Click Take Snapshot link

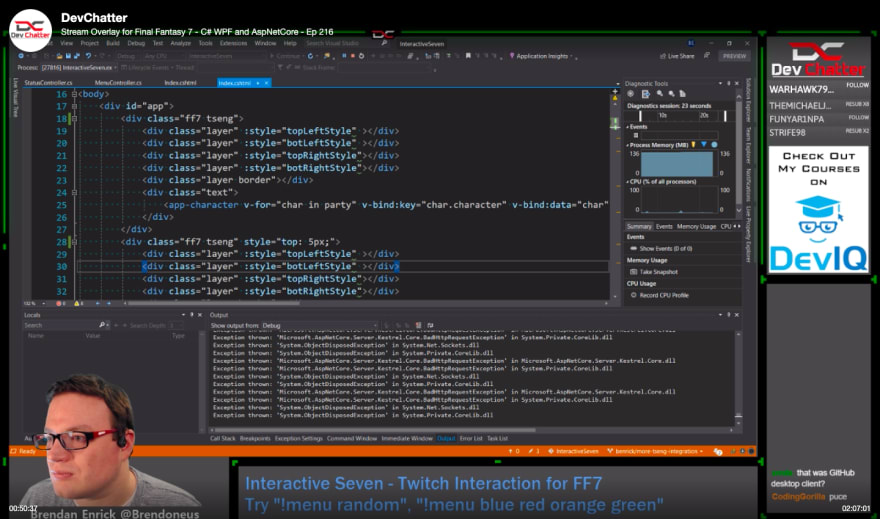[654, 272]
